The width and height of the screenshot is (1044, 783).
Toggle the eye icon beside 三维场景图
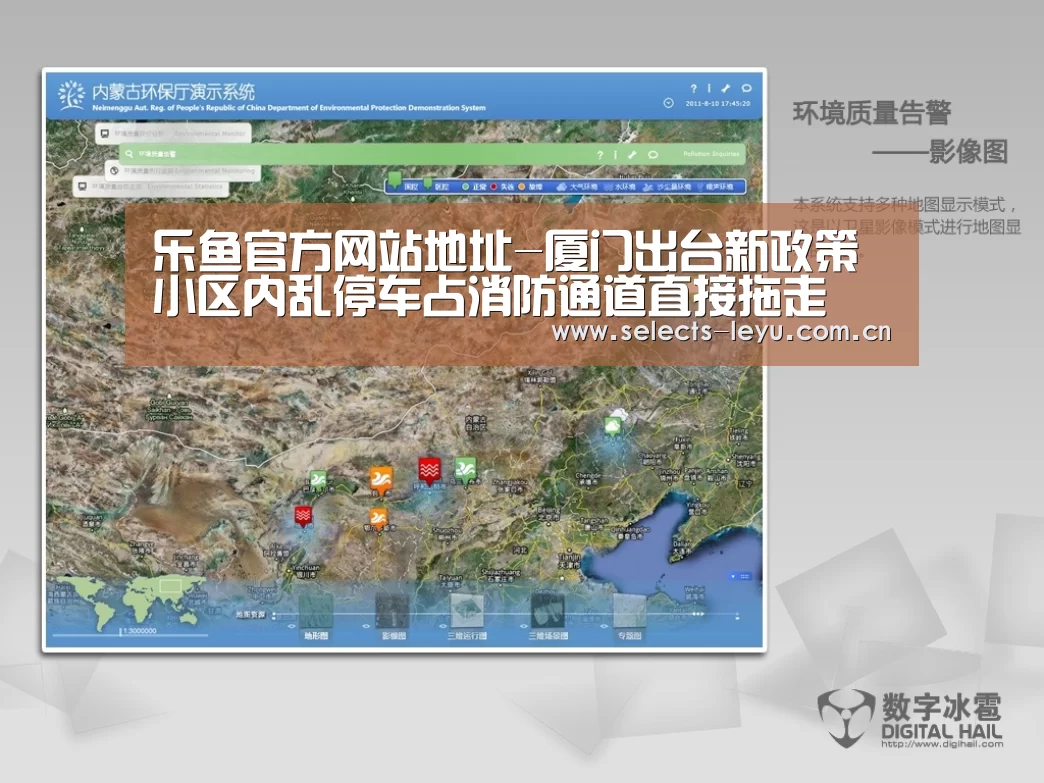coord(523,627)
